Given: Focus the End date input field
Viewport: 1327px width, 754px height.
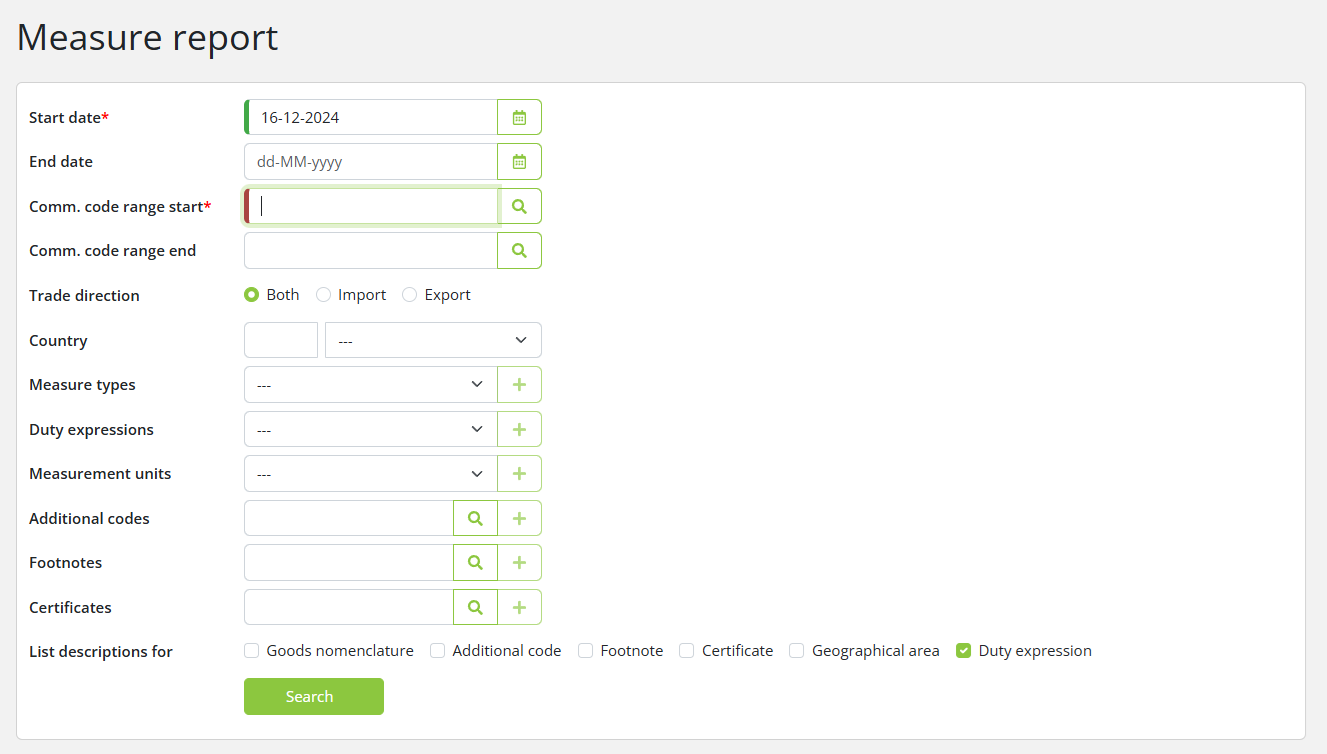Looking at the screenshot, I should 371,162.
